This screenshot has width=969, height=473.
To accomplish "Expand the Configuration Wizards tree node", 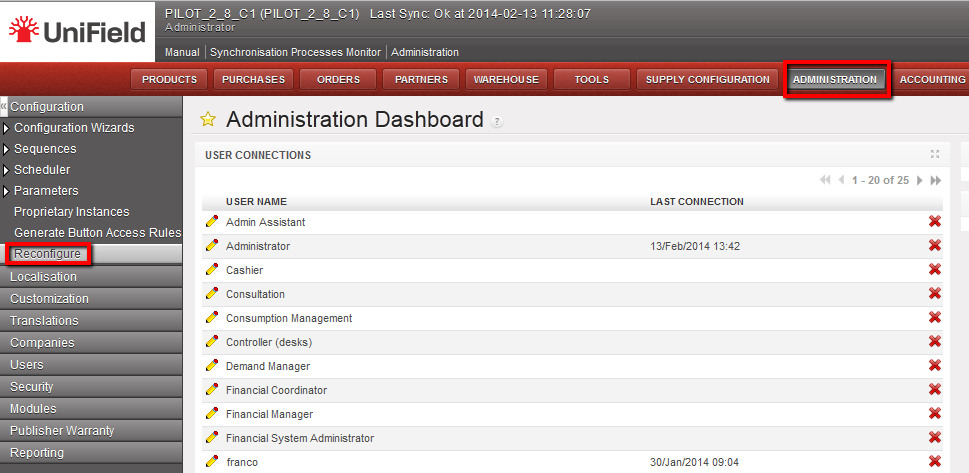I will coord(6,128).
